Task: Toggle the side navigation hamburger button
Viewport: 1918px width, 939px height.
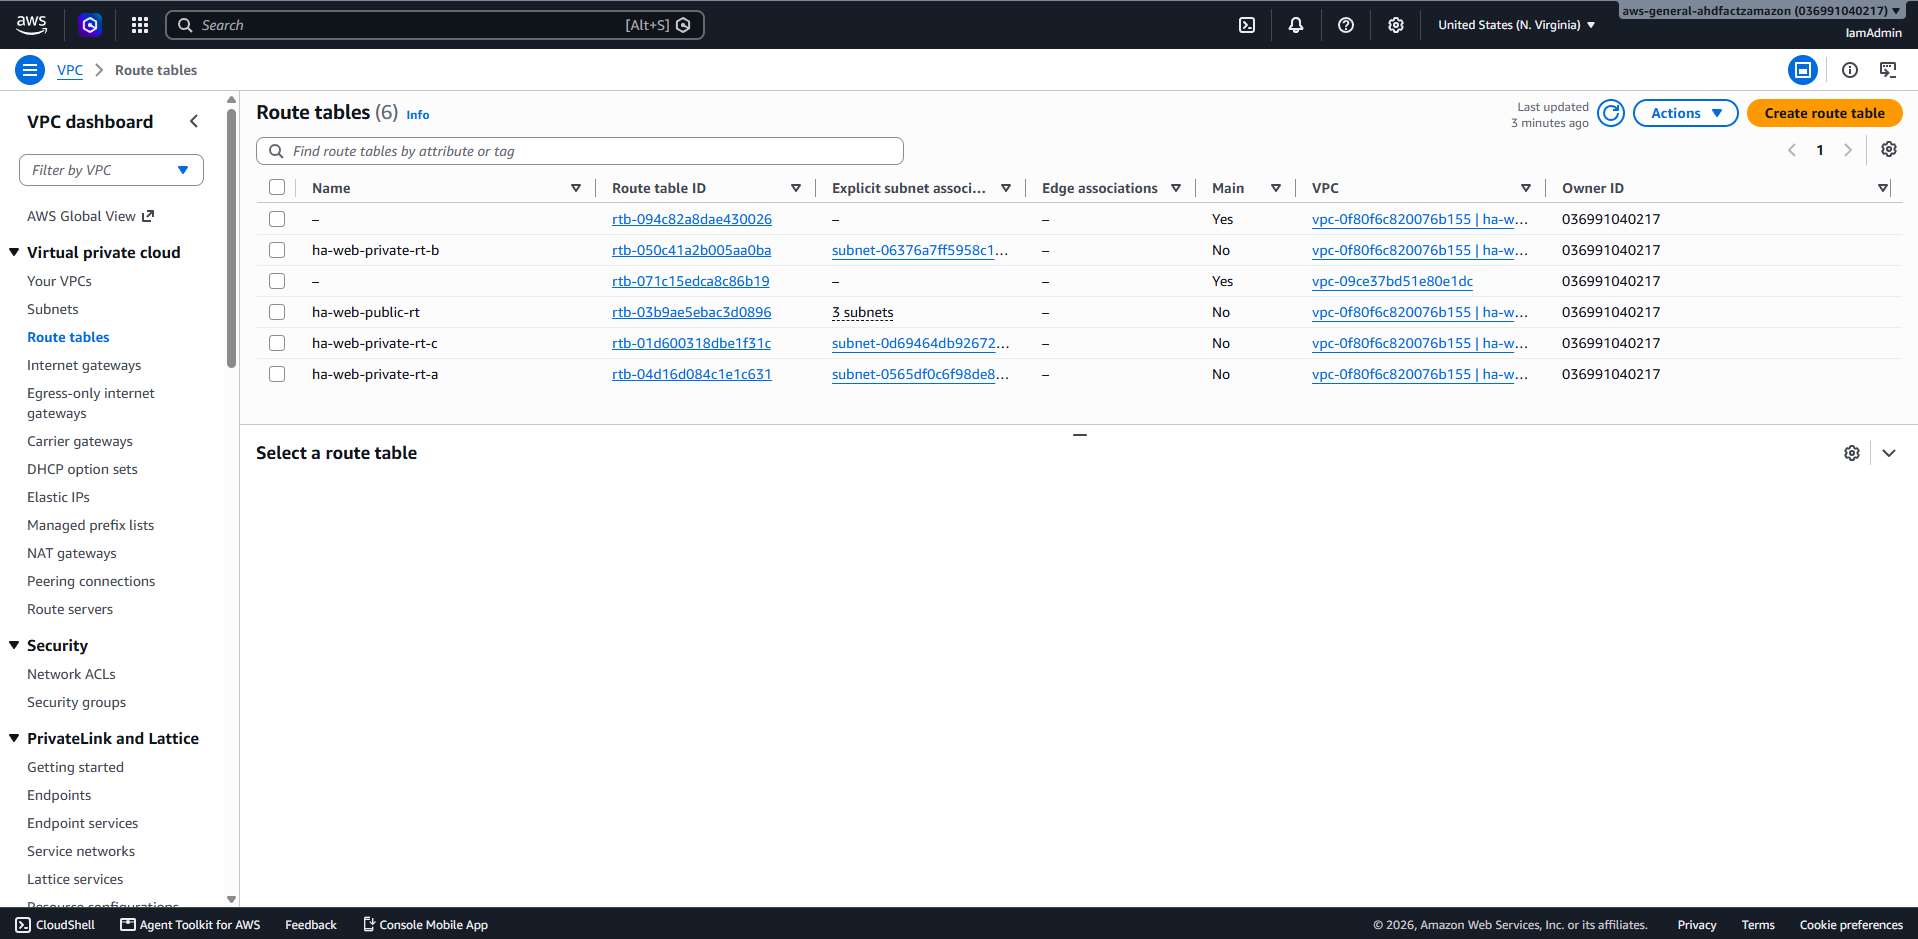Action: [x=30, y=70]
